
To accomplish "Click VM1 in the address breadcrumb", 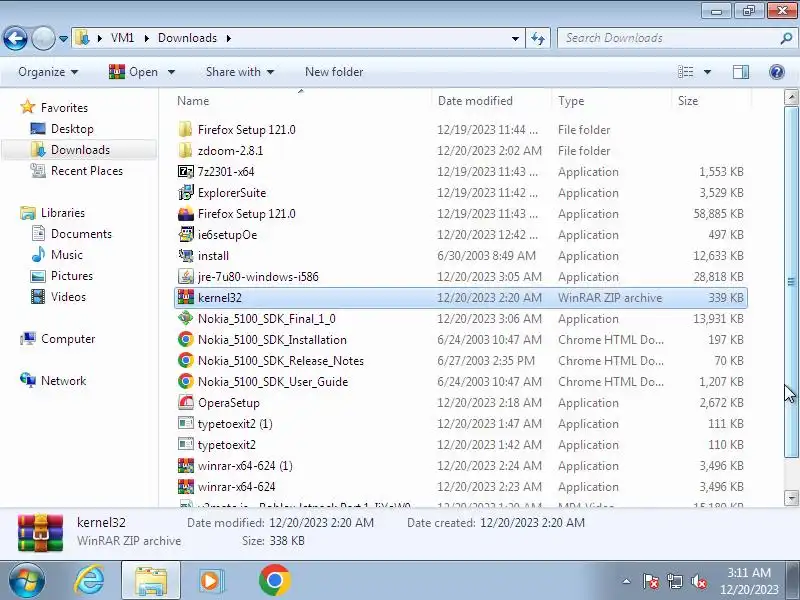I will tap(122, 38).
